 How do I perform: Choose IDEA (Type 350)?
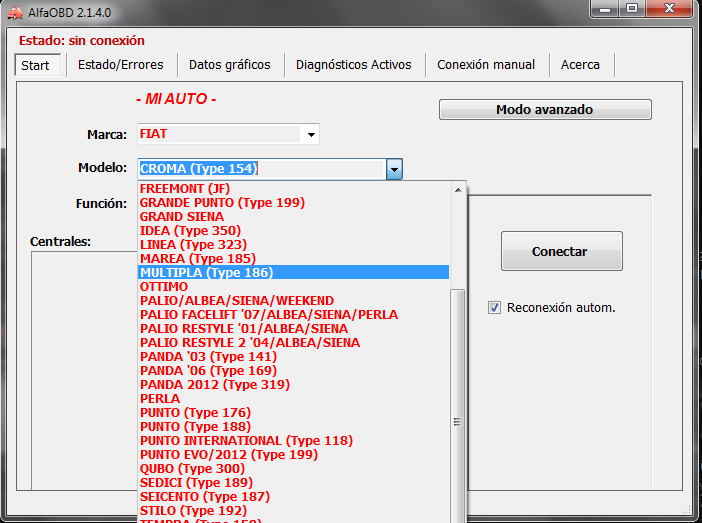pyautogui.click(x=293, y=231)
